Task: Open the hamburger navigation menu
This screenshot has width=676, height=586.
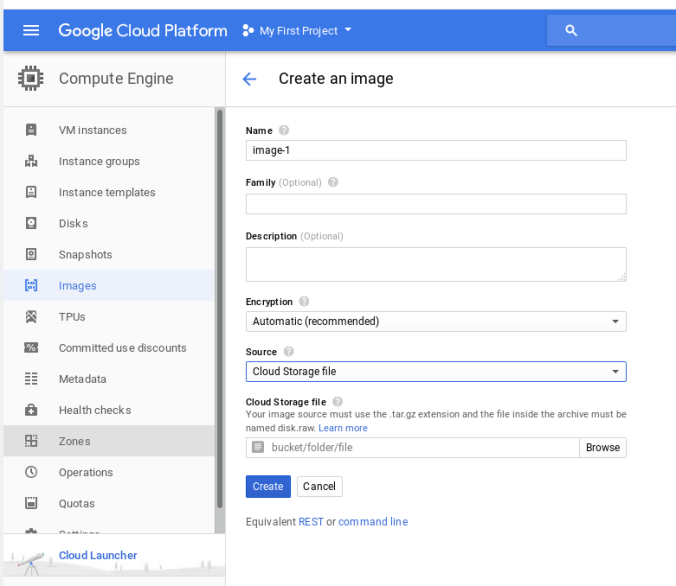Action: [x=31, y=30]
